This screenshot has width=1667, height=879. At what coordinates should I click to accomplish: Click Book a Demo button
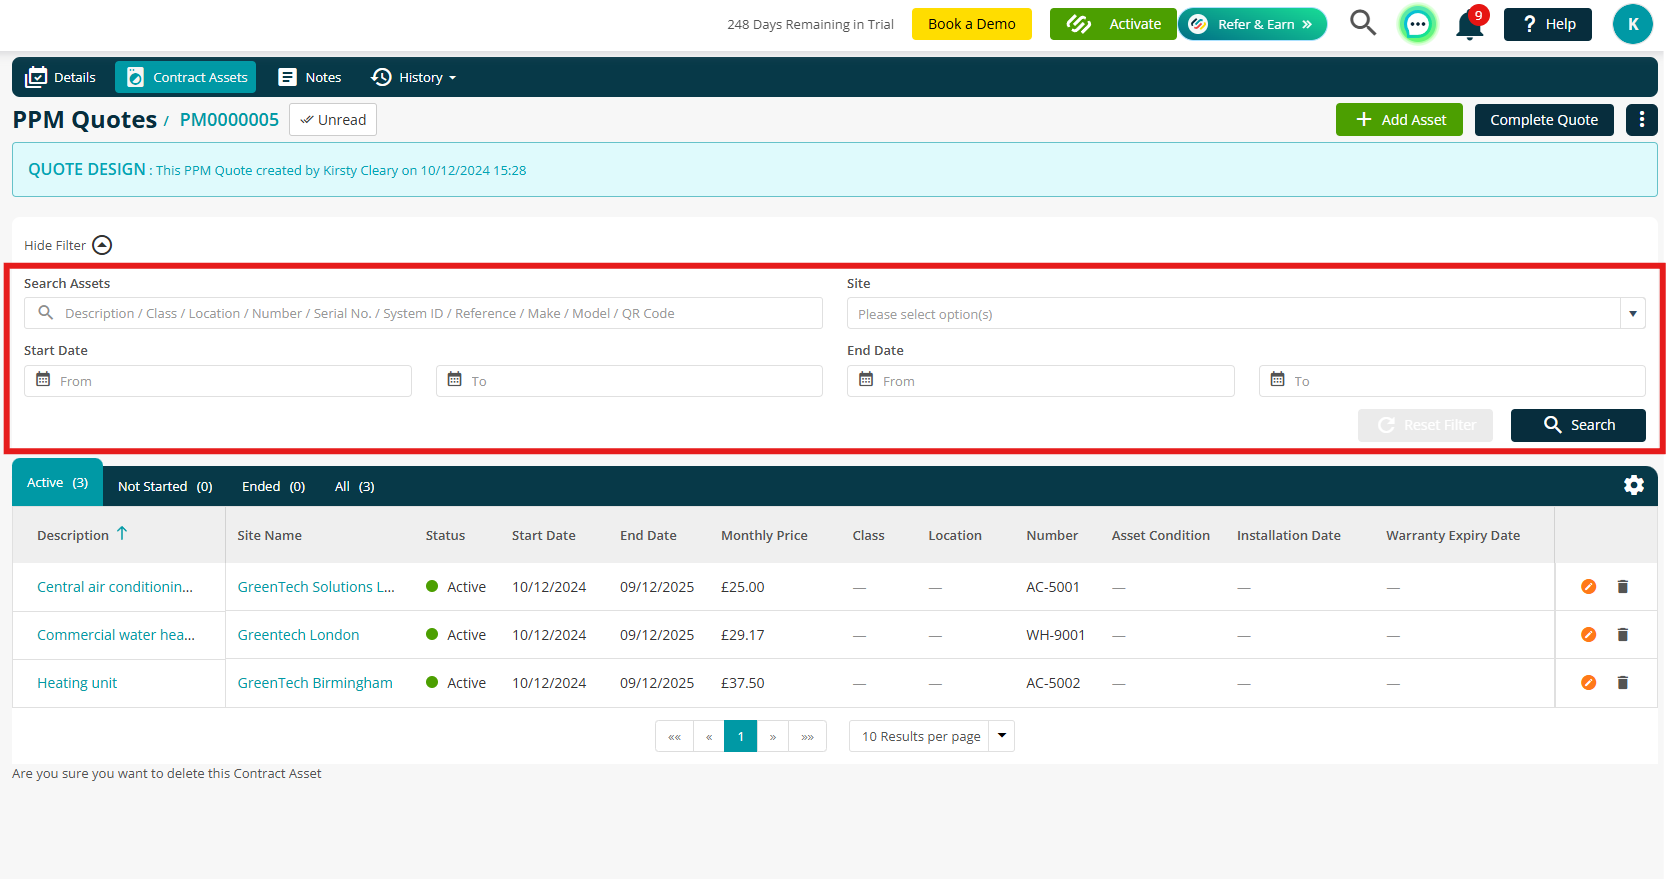[971, 24]
